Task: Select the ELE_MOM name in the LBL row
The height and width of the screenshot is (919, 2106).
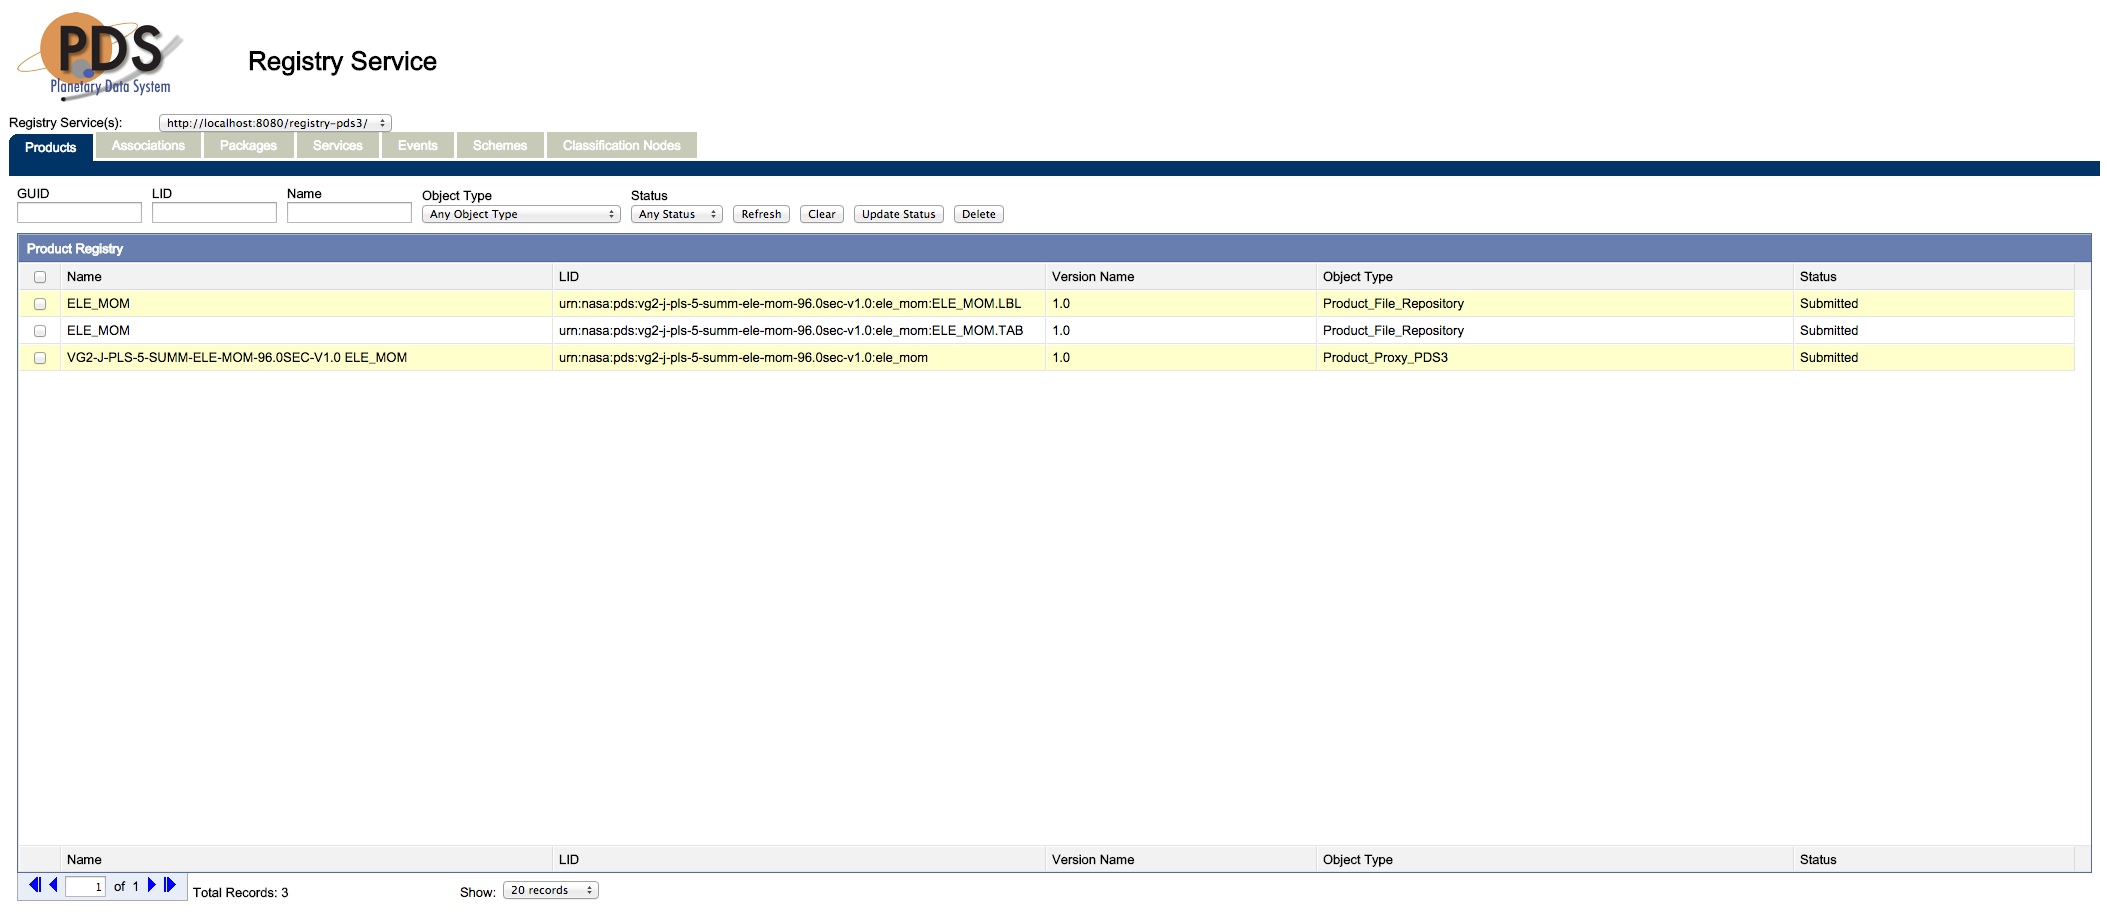Action: (98, 304)
